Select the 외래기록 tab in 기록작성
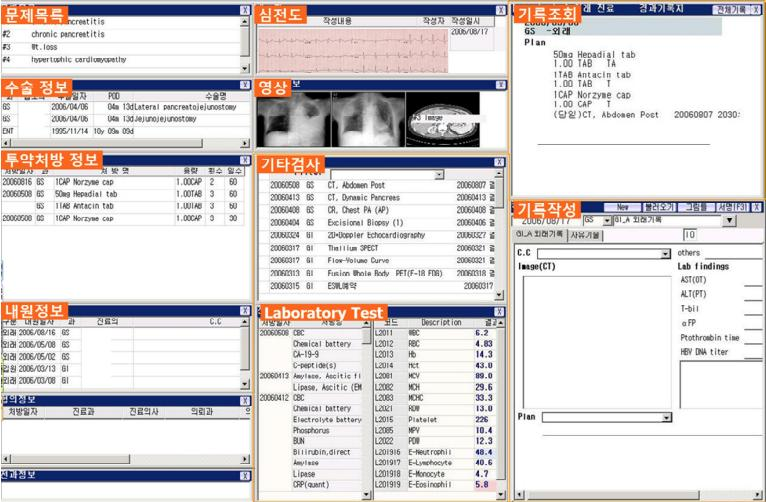Image resolution: width=766 pixels, height=502 pixels. pos(540,234)
